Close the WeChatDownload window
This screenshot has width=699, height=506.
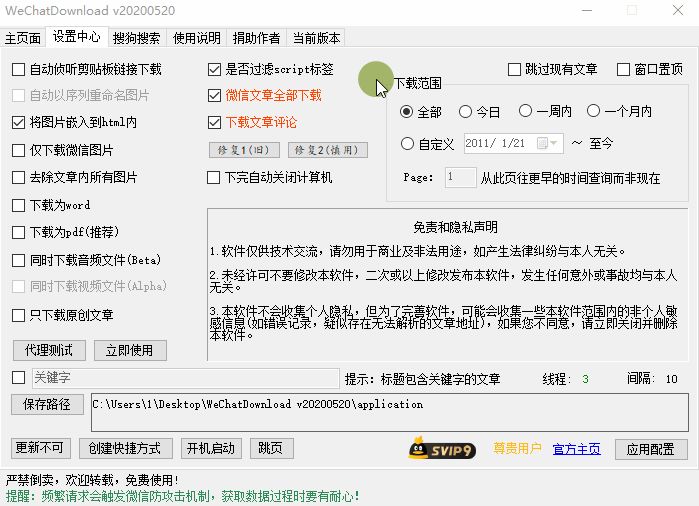click(x=678, y=10)
